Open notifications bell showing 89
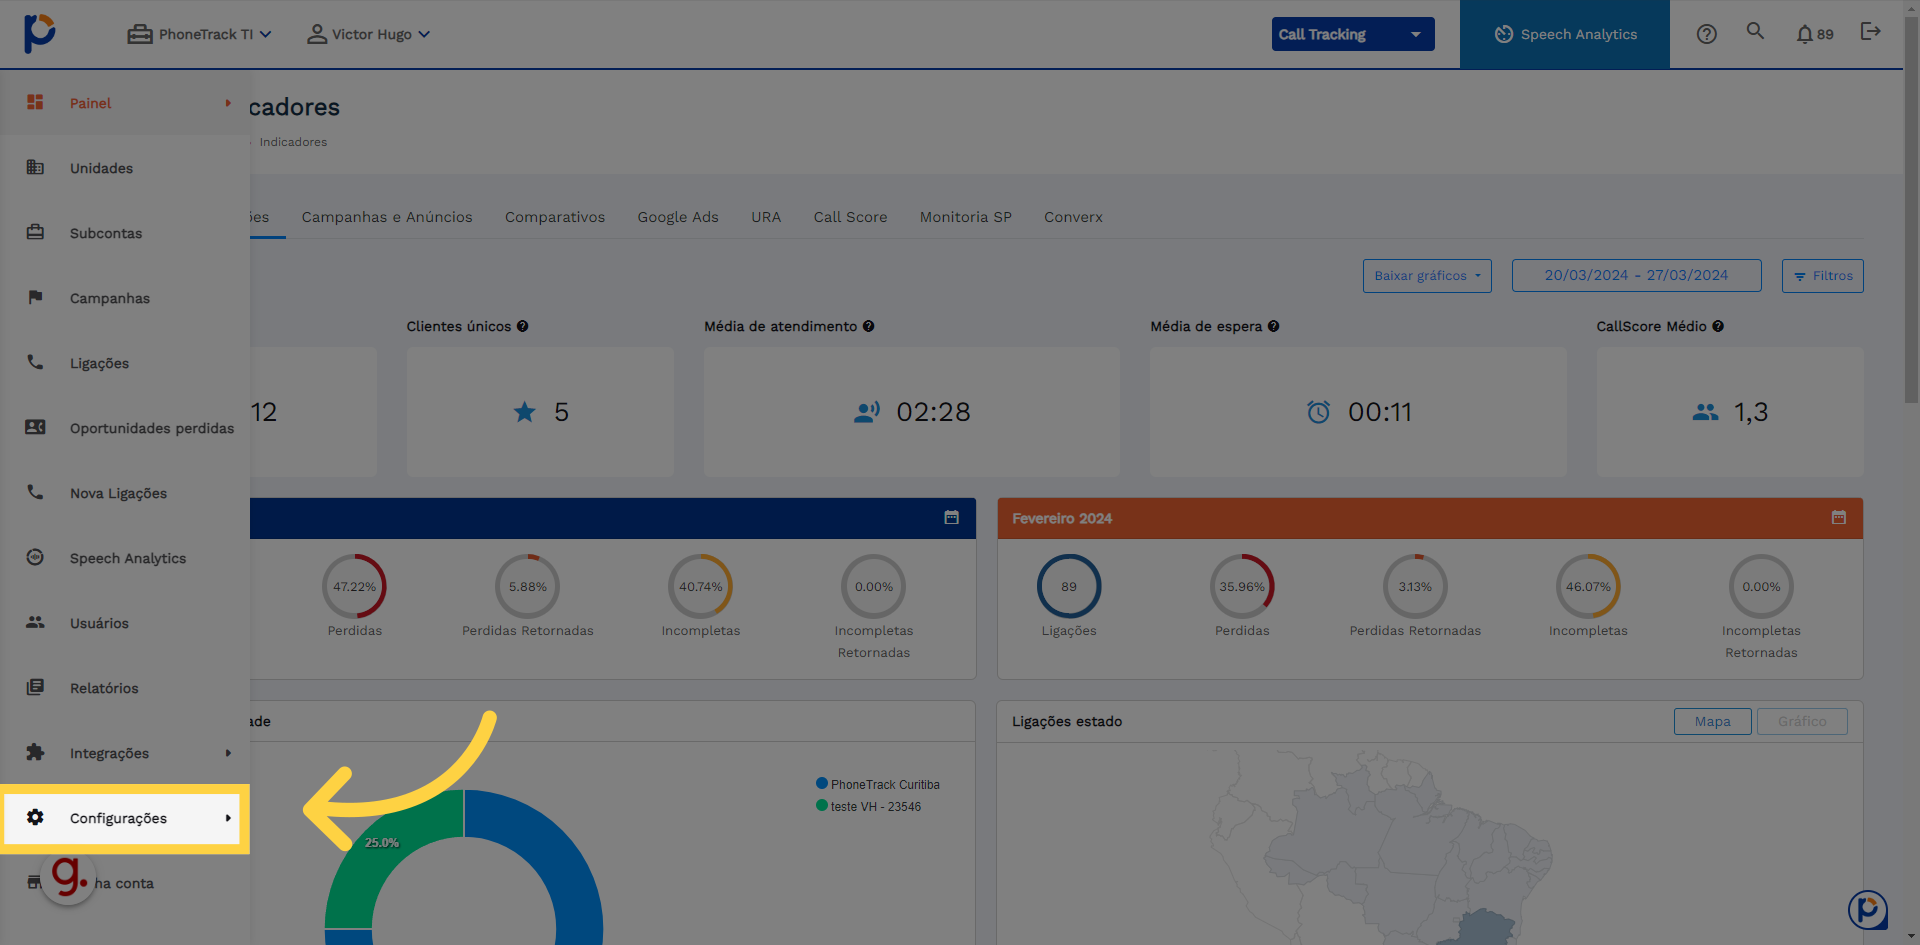Viewport: 1920px width, 945px height. click(x=1814, y=34)
